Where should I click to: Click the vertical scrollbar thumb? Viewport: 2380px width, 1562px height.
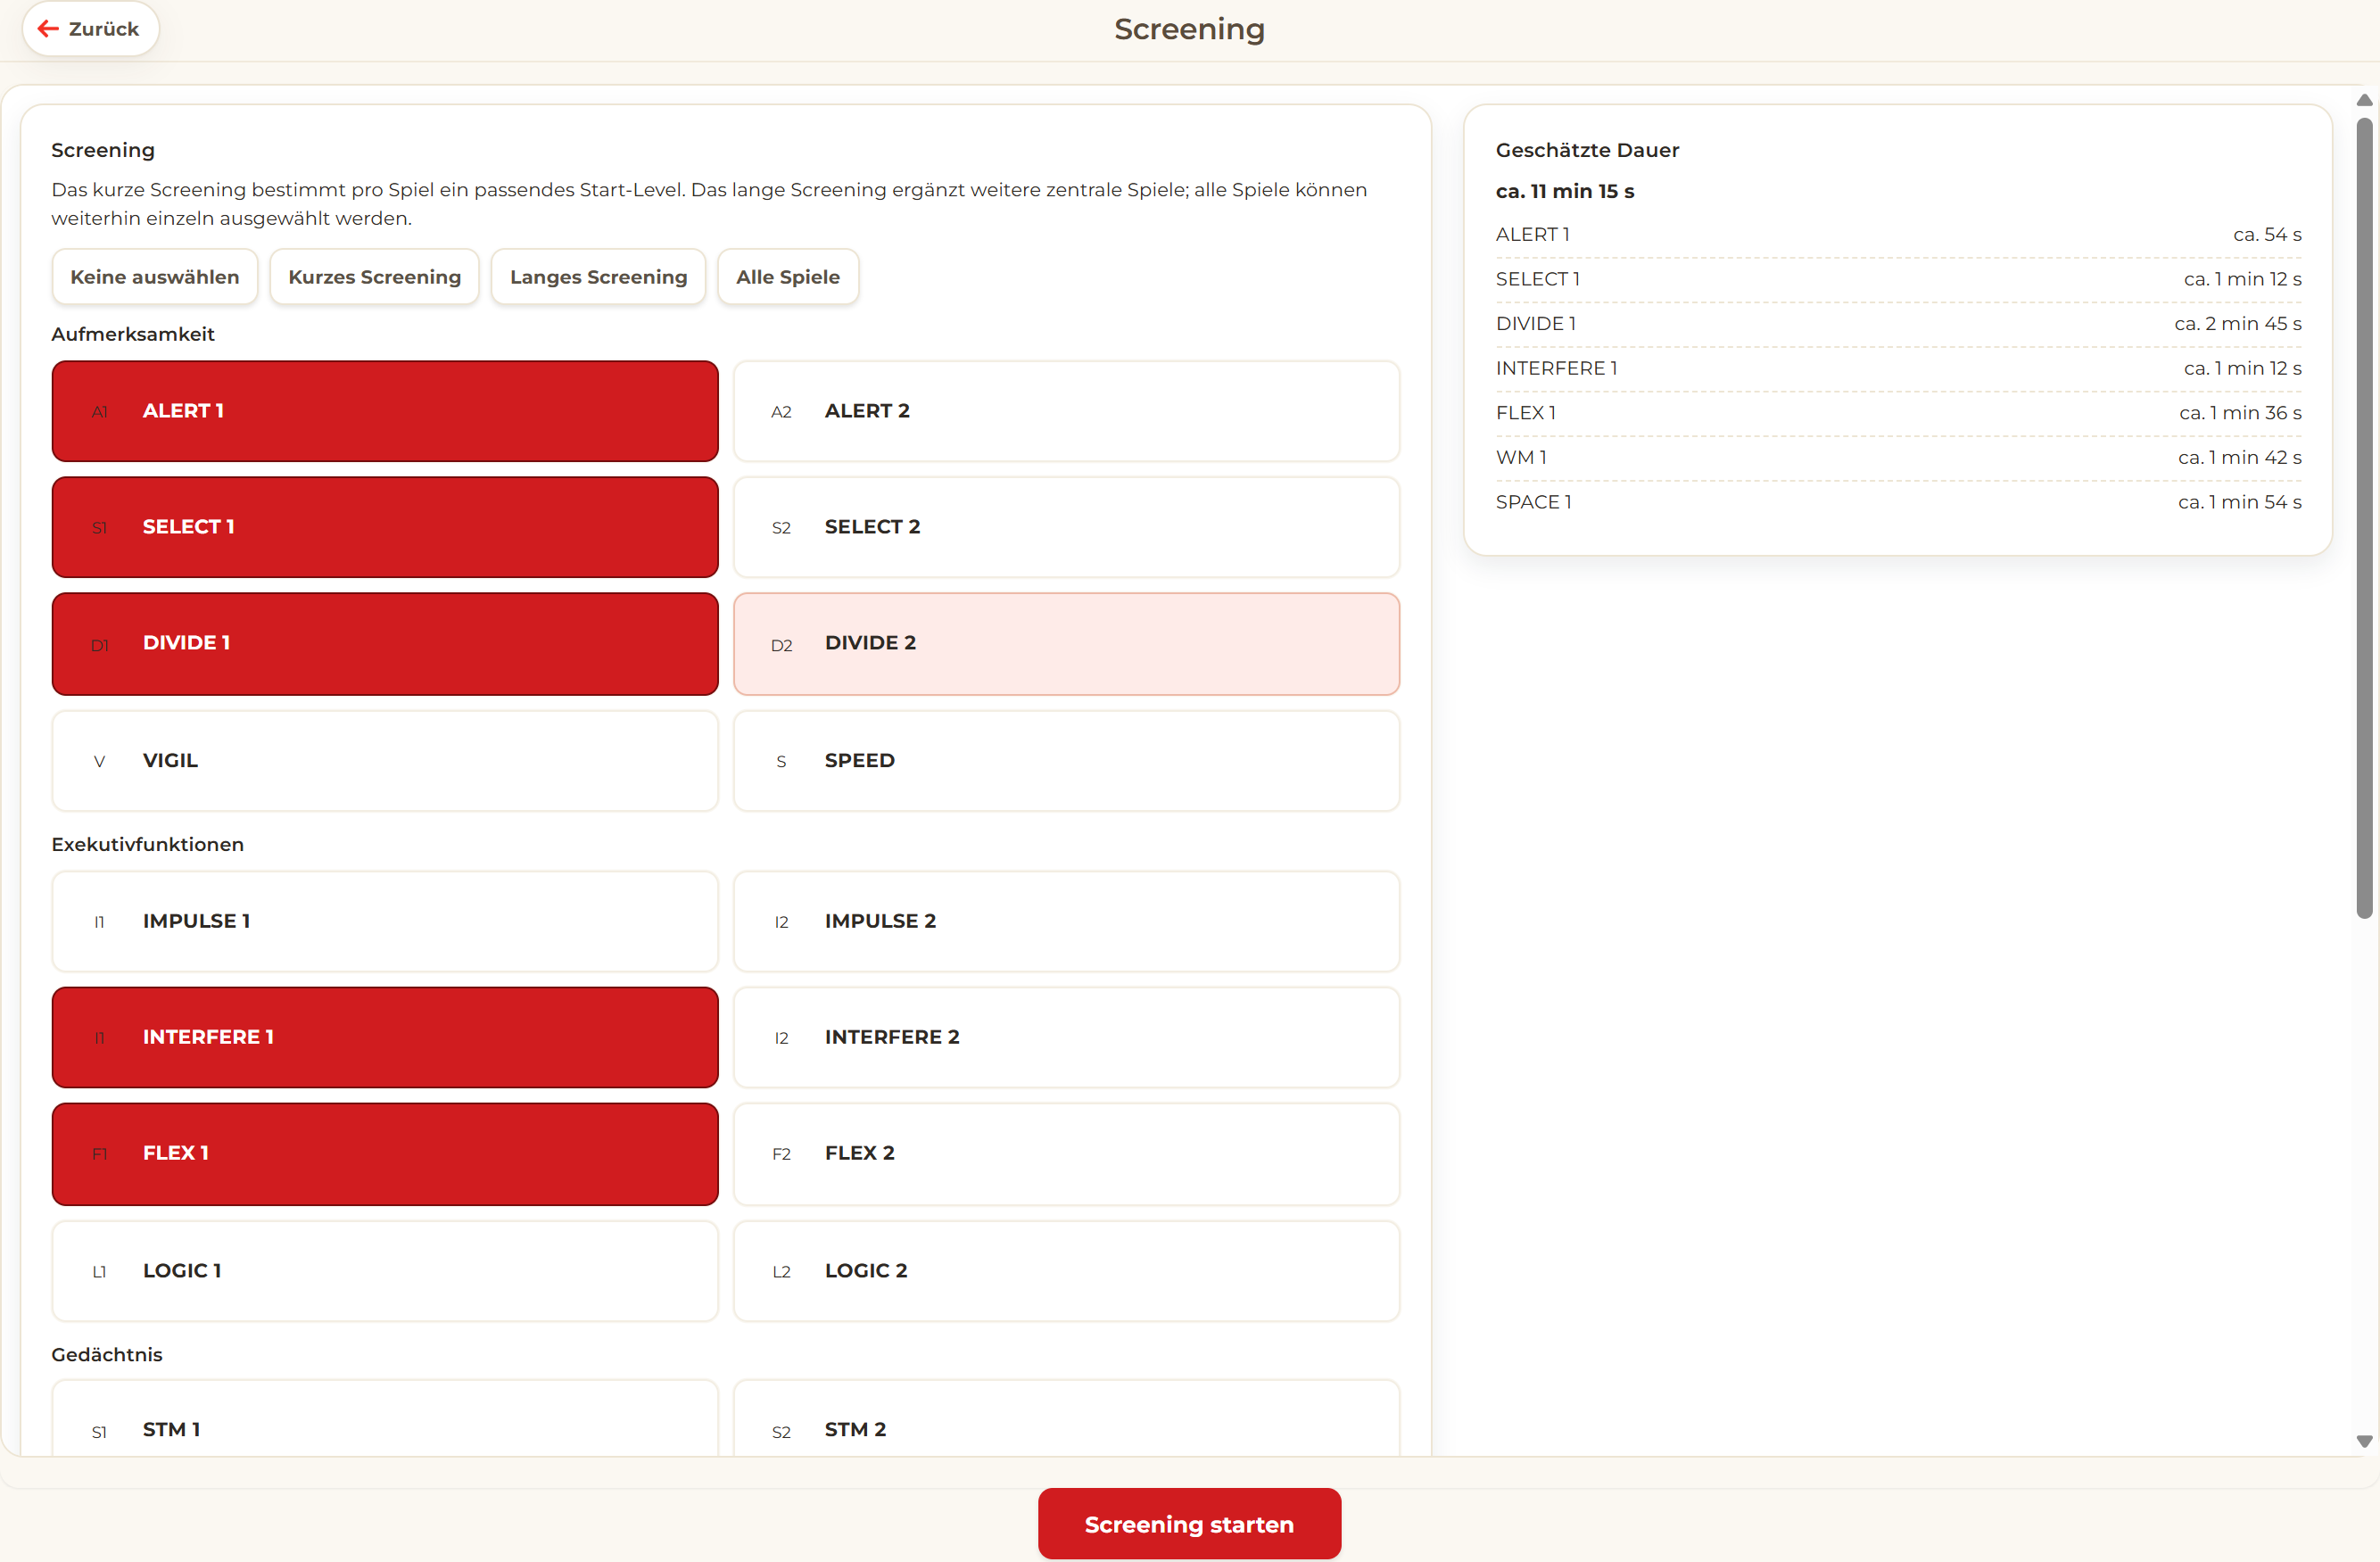[2364, 518]
